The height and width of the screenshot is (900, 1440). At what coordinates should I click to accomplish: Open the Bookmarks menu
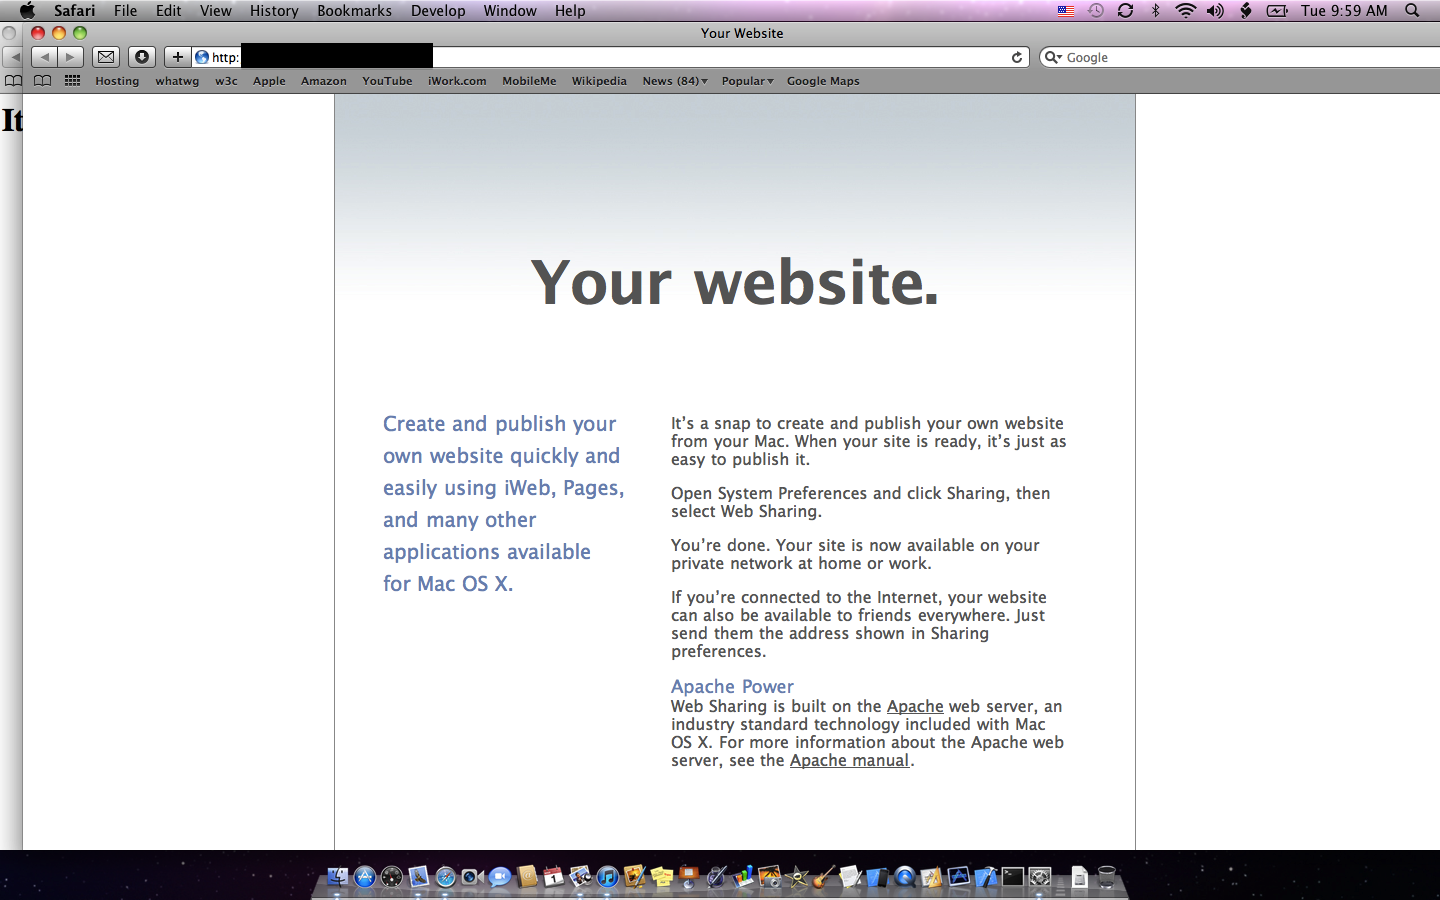click(x=354, y=10)
